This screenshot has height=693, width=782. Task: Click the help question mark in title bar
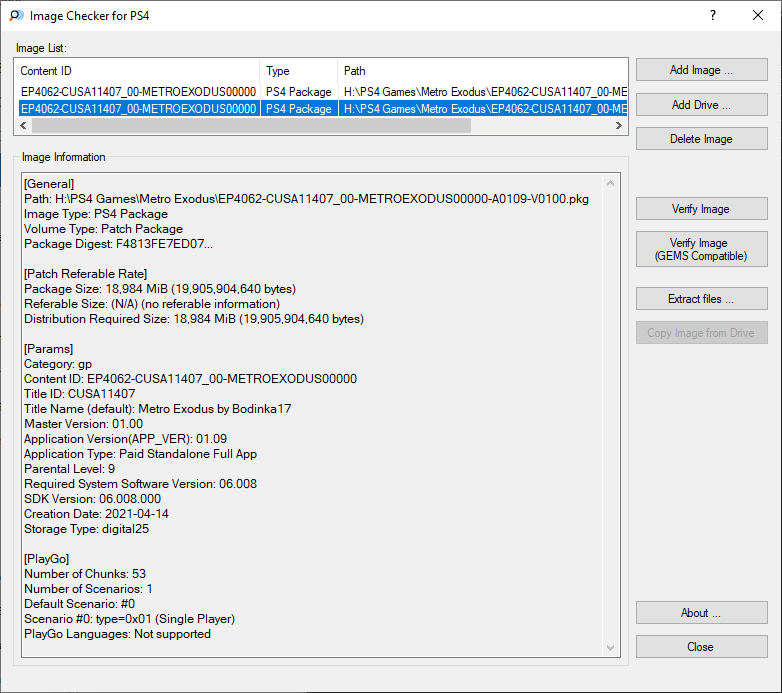713,15
